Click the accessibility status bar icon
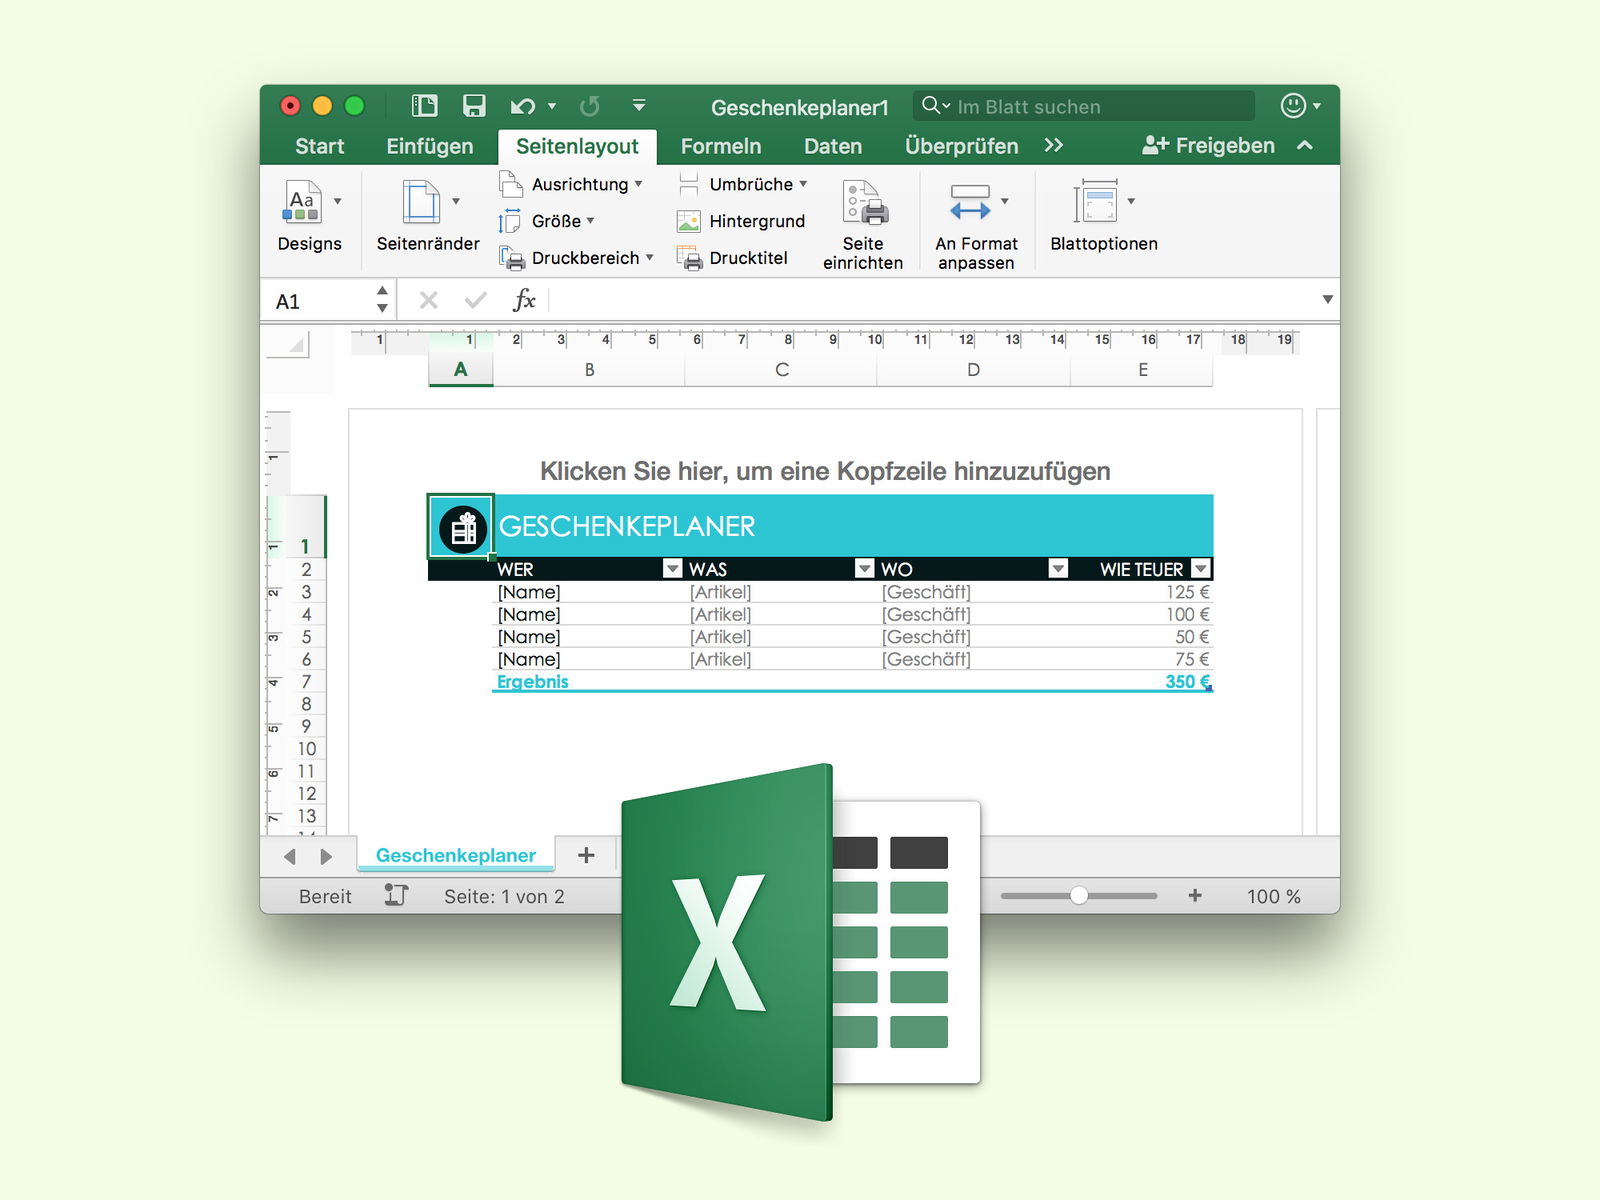 coord(396,896)
